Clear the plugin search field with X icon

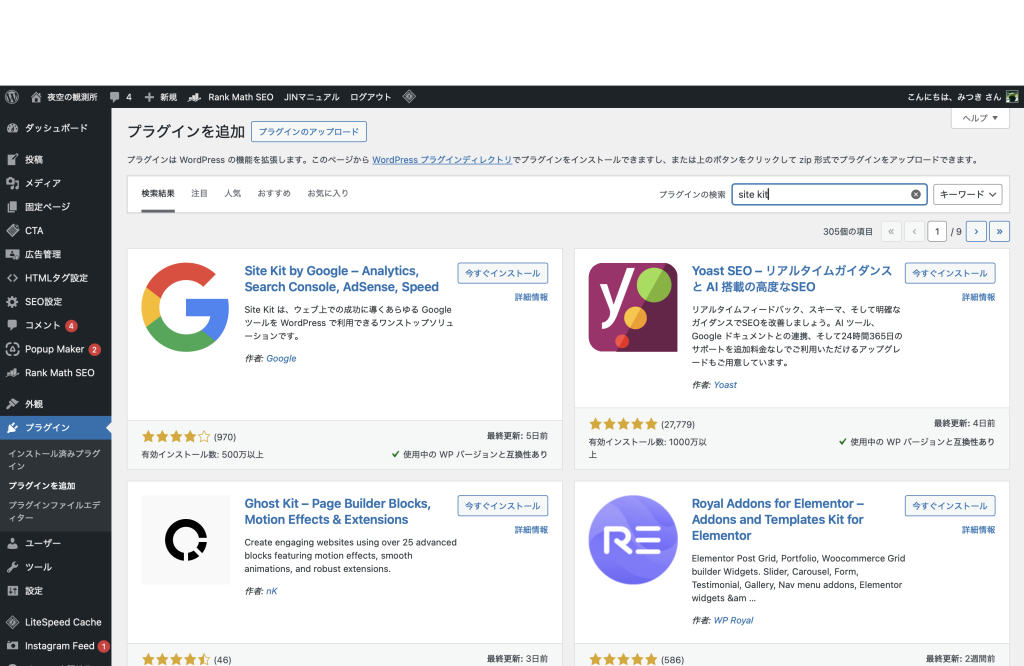click(x=915, y=195)
